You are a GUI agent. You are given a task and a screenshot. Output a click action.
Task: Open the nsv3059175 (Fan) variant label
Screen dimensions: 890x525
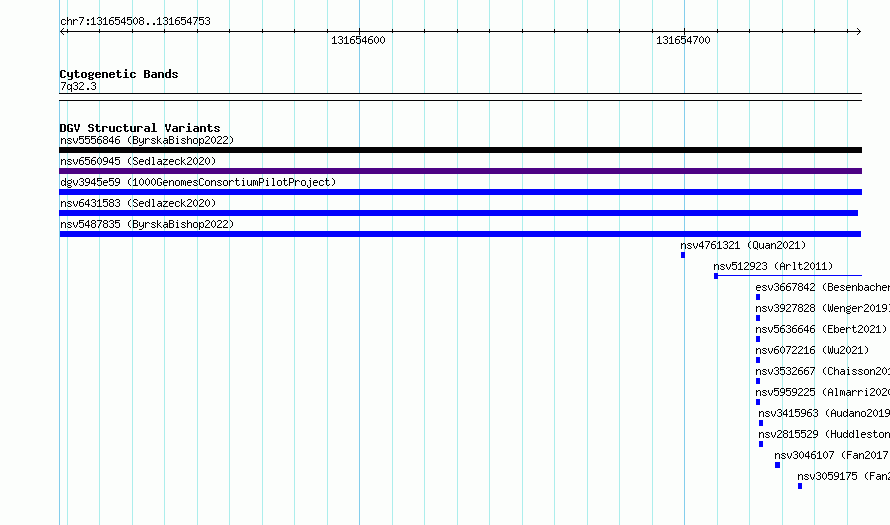click(x=843, y=476)
